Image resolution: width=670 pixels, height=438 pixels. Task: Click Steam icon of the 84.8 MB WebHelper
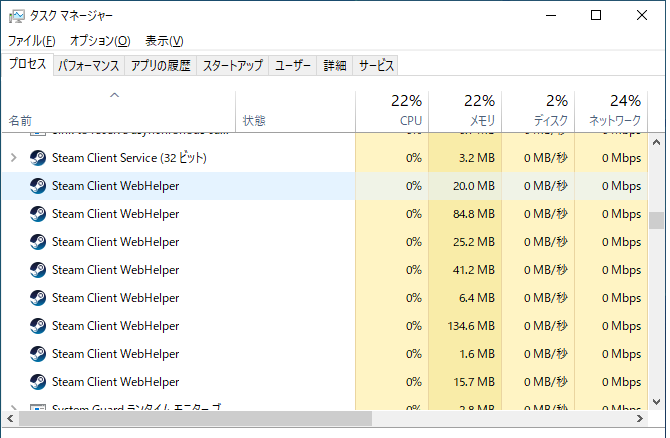pos(38,214)
